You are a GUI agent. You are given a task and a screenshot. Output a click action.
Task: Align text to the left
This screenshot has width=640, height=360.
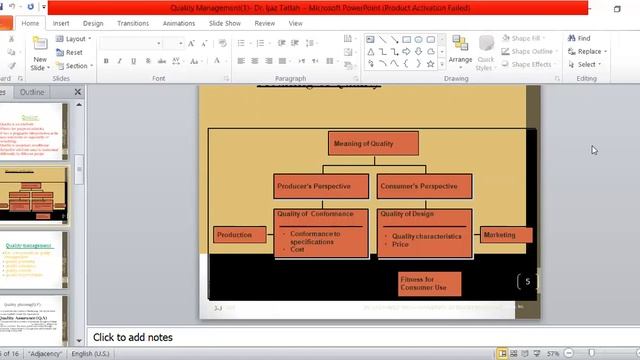[241, 61]
